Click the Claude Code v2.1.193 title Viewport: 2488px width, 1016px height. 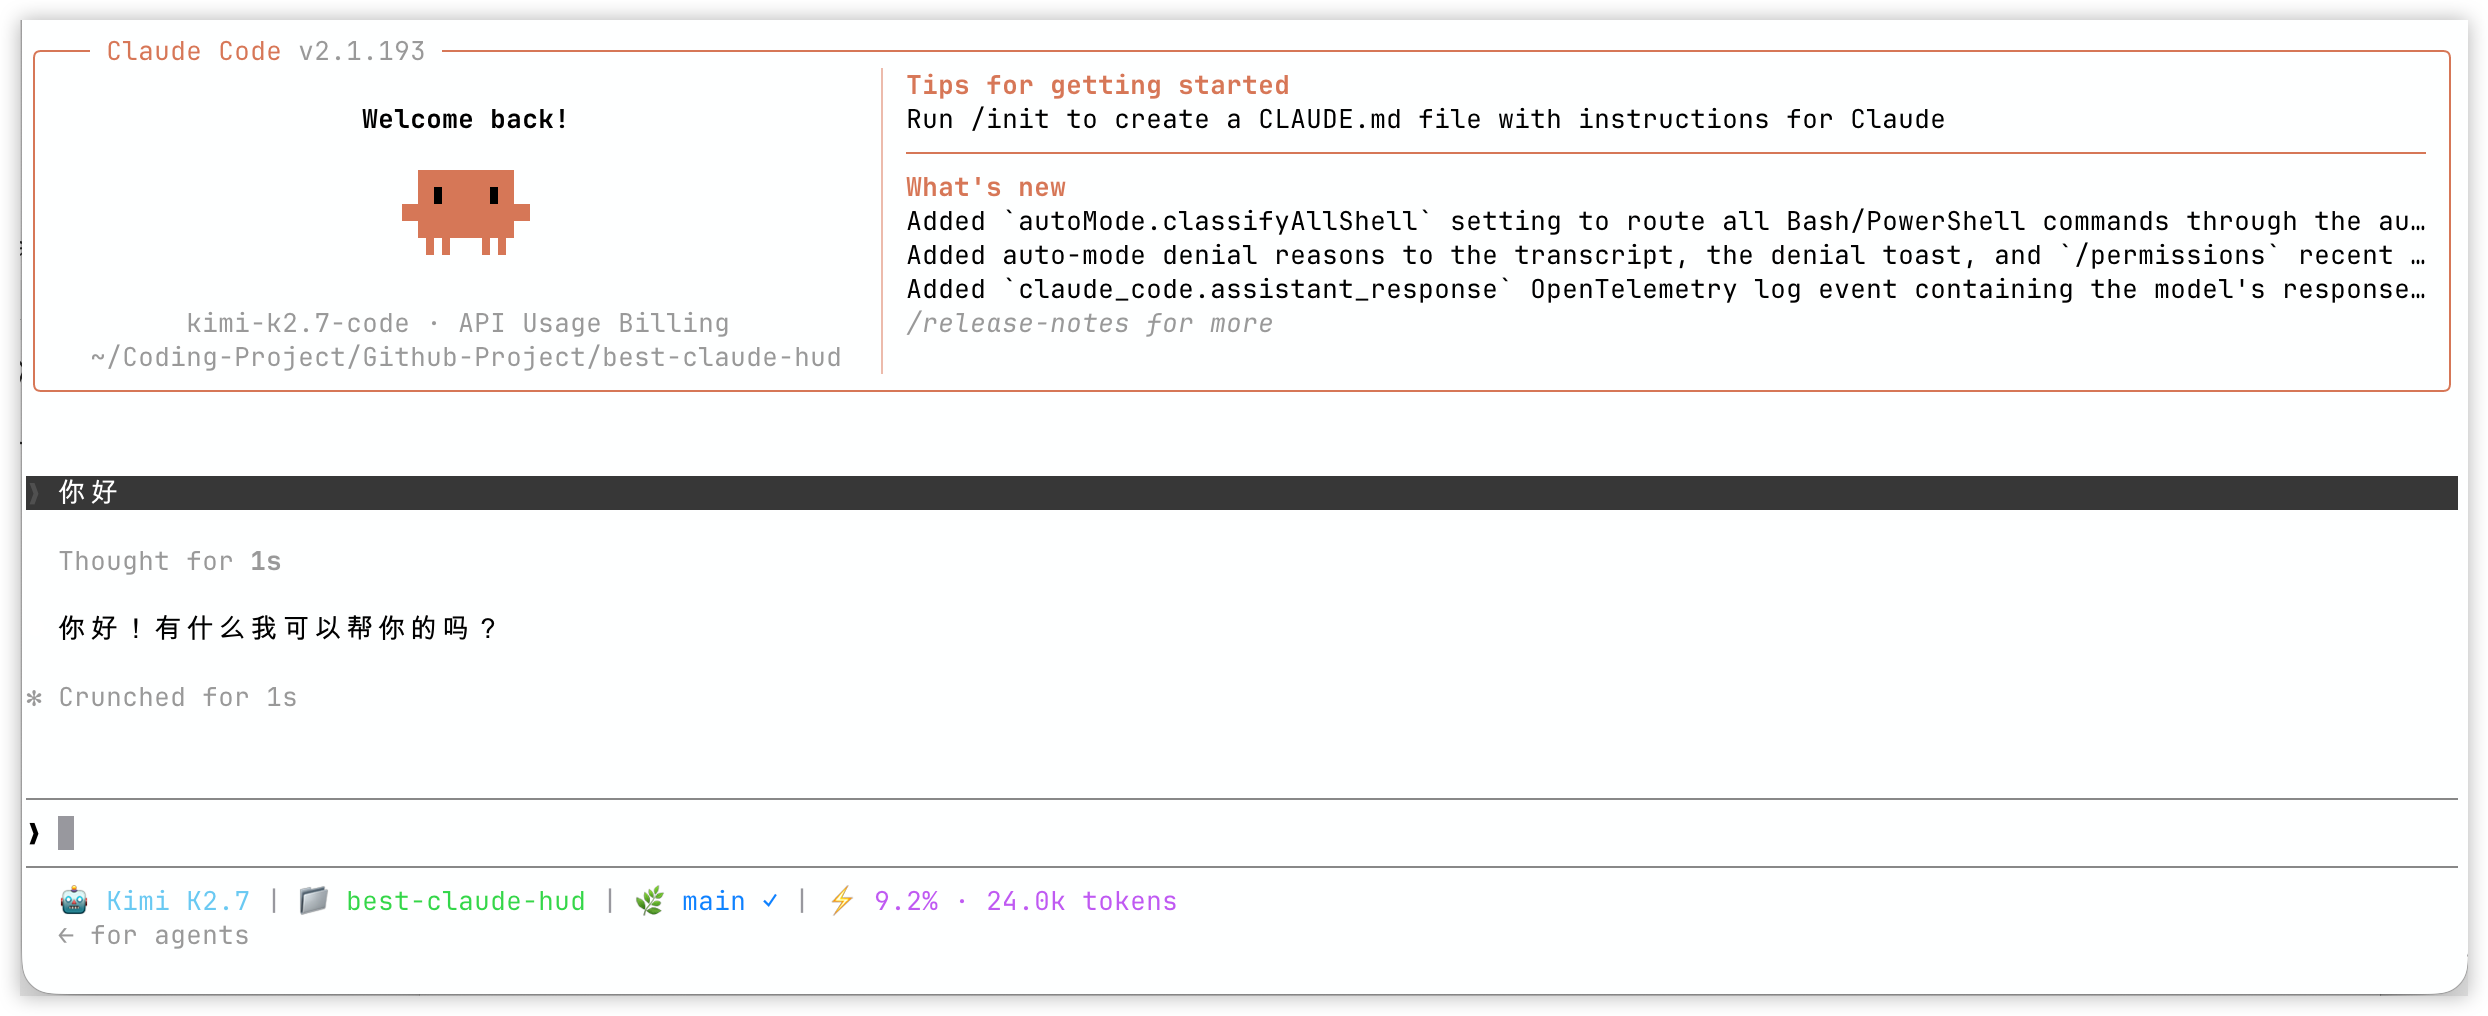coord(266,51)
